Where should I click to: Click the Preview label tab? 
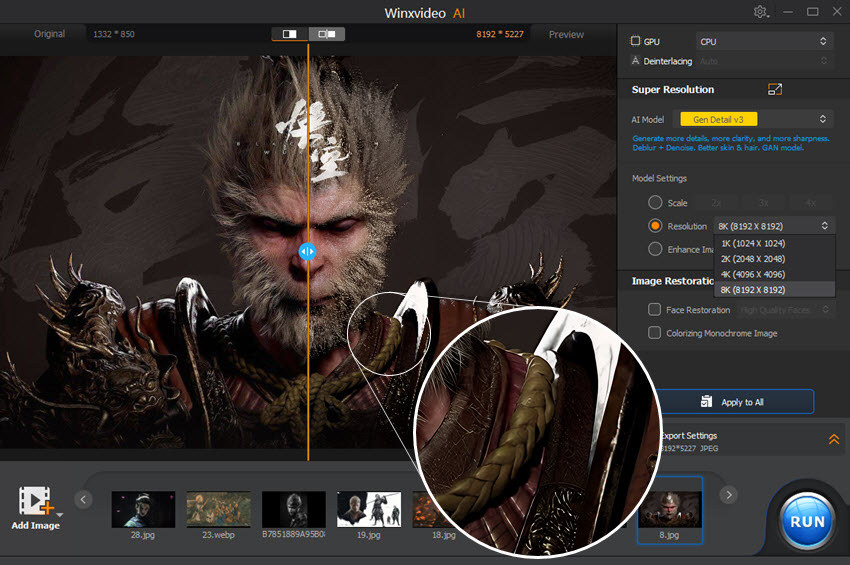pyautogui.click(x=566, y=34)
